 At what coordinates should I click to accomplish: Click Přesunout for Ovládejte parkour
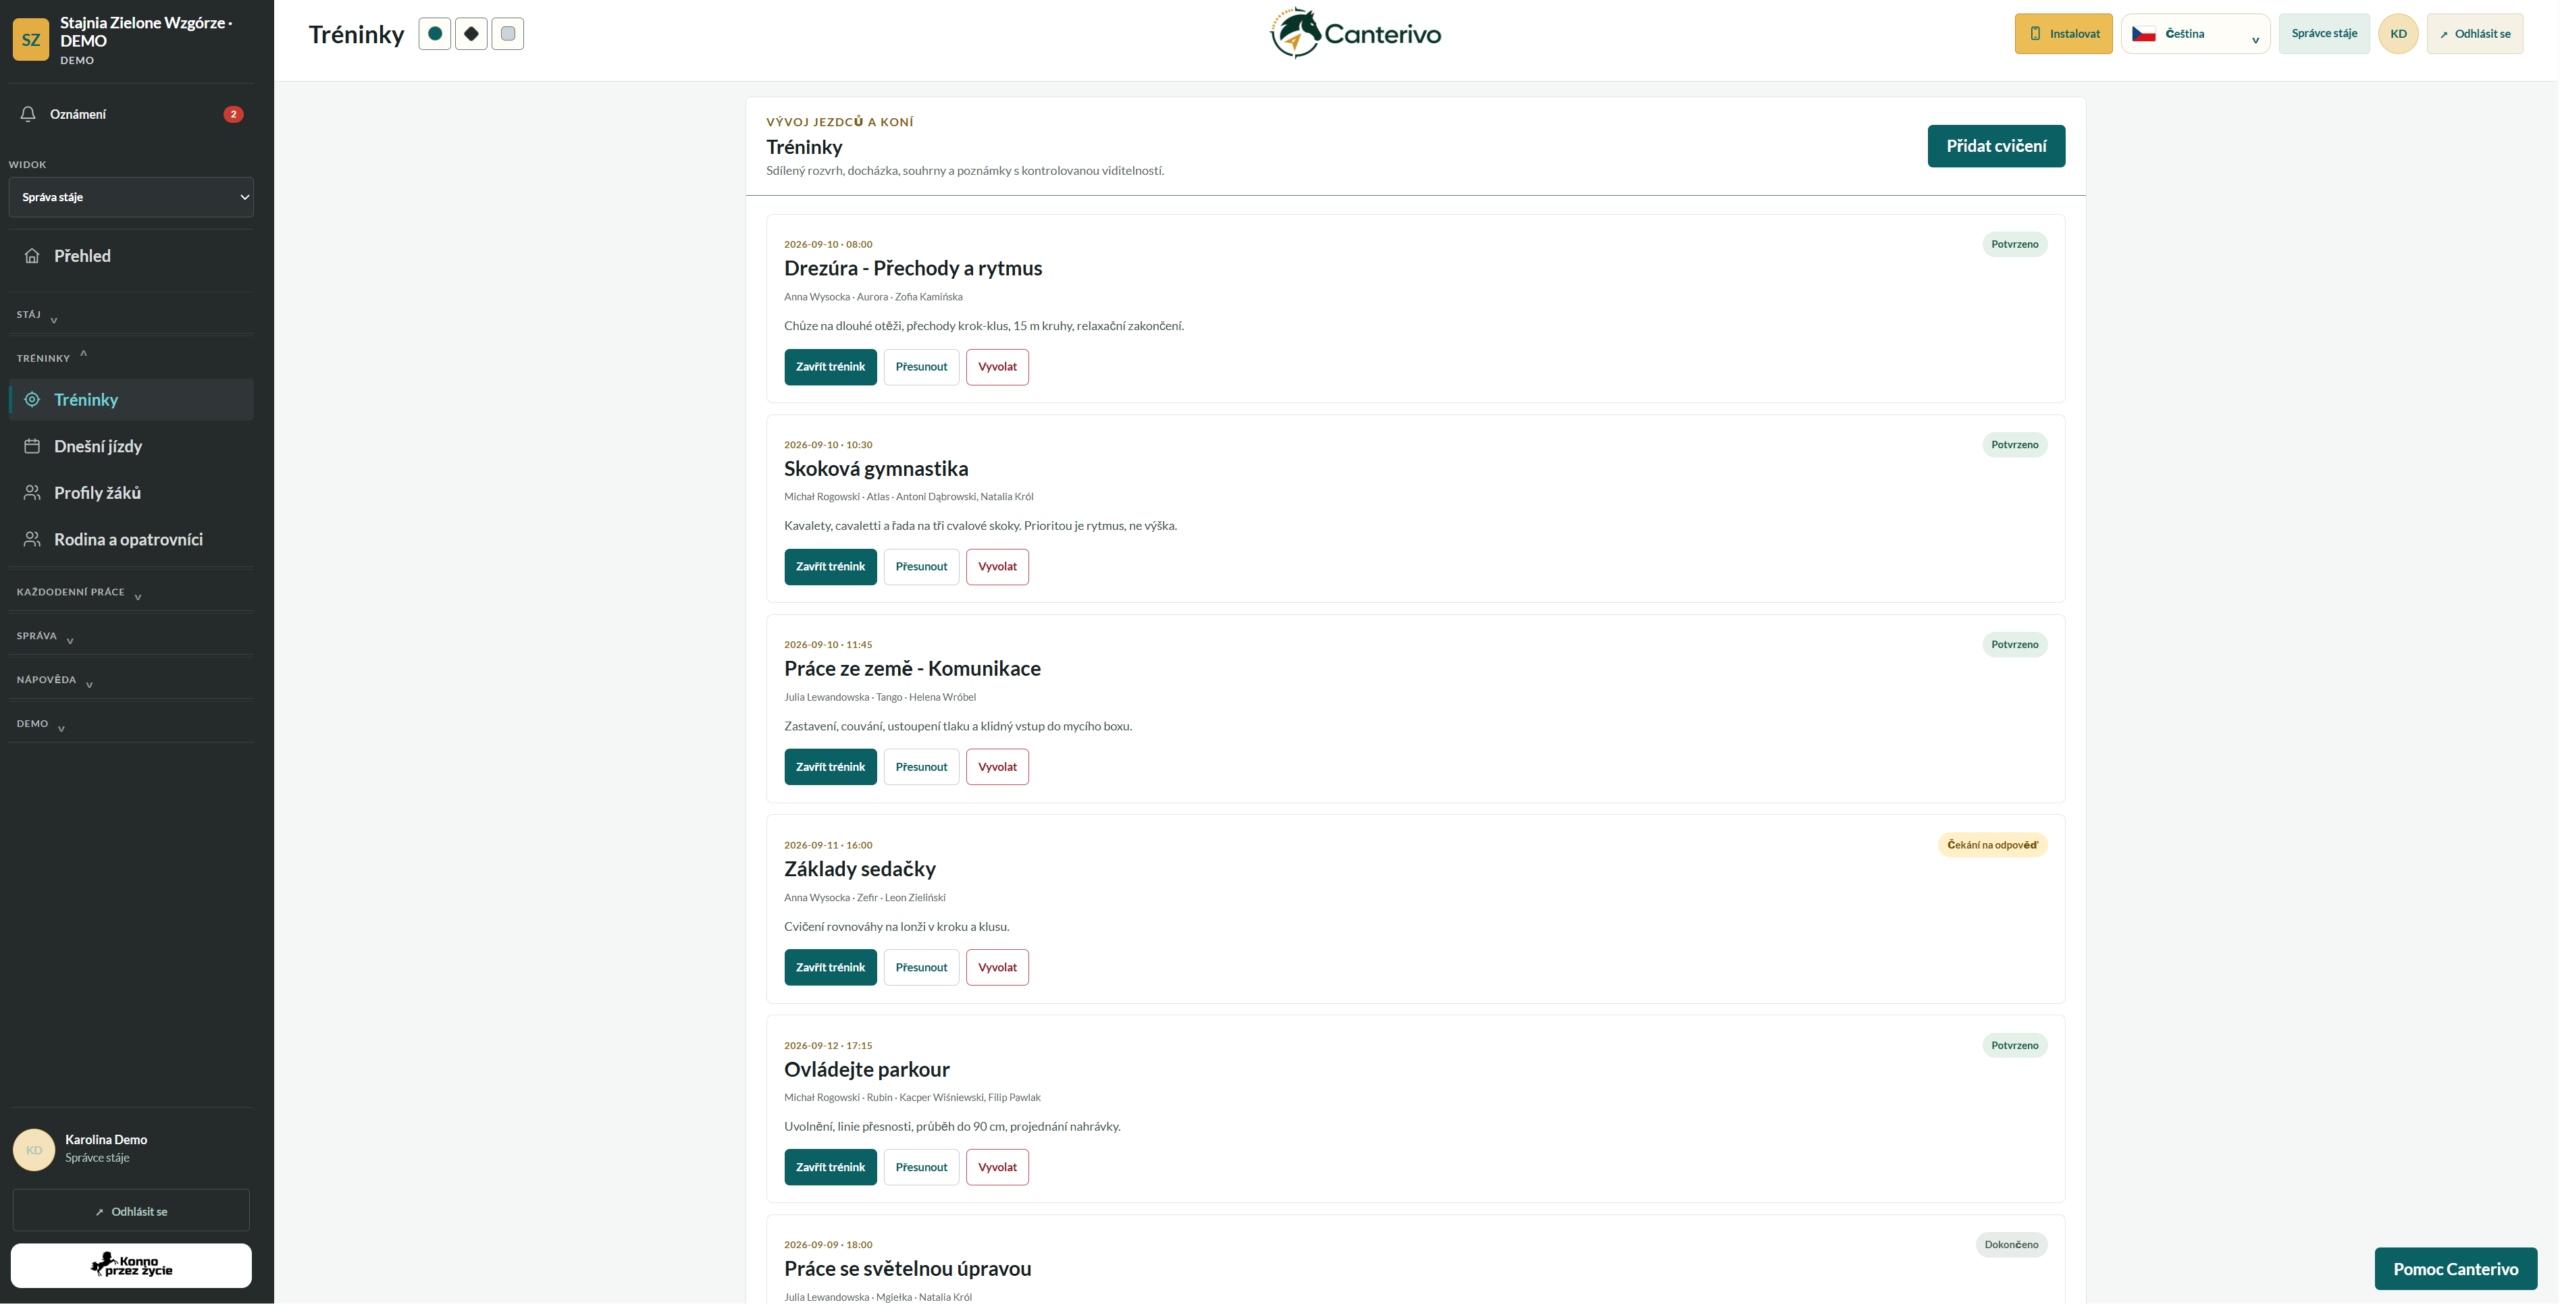click(921, 1168)
